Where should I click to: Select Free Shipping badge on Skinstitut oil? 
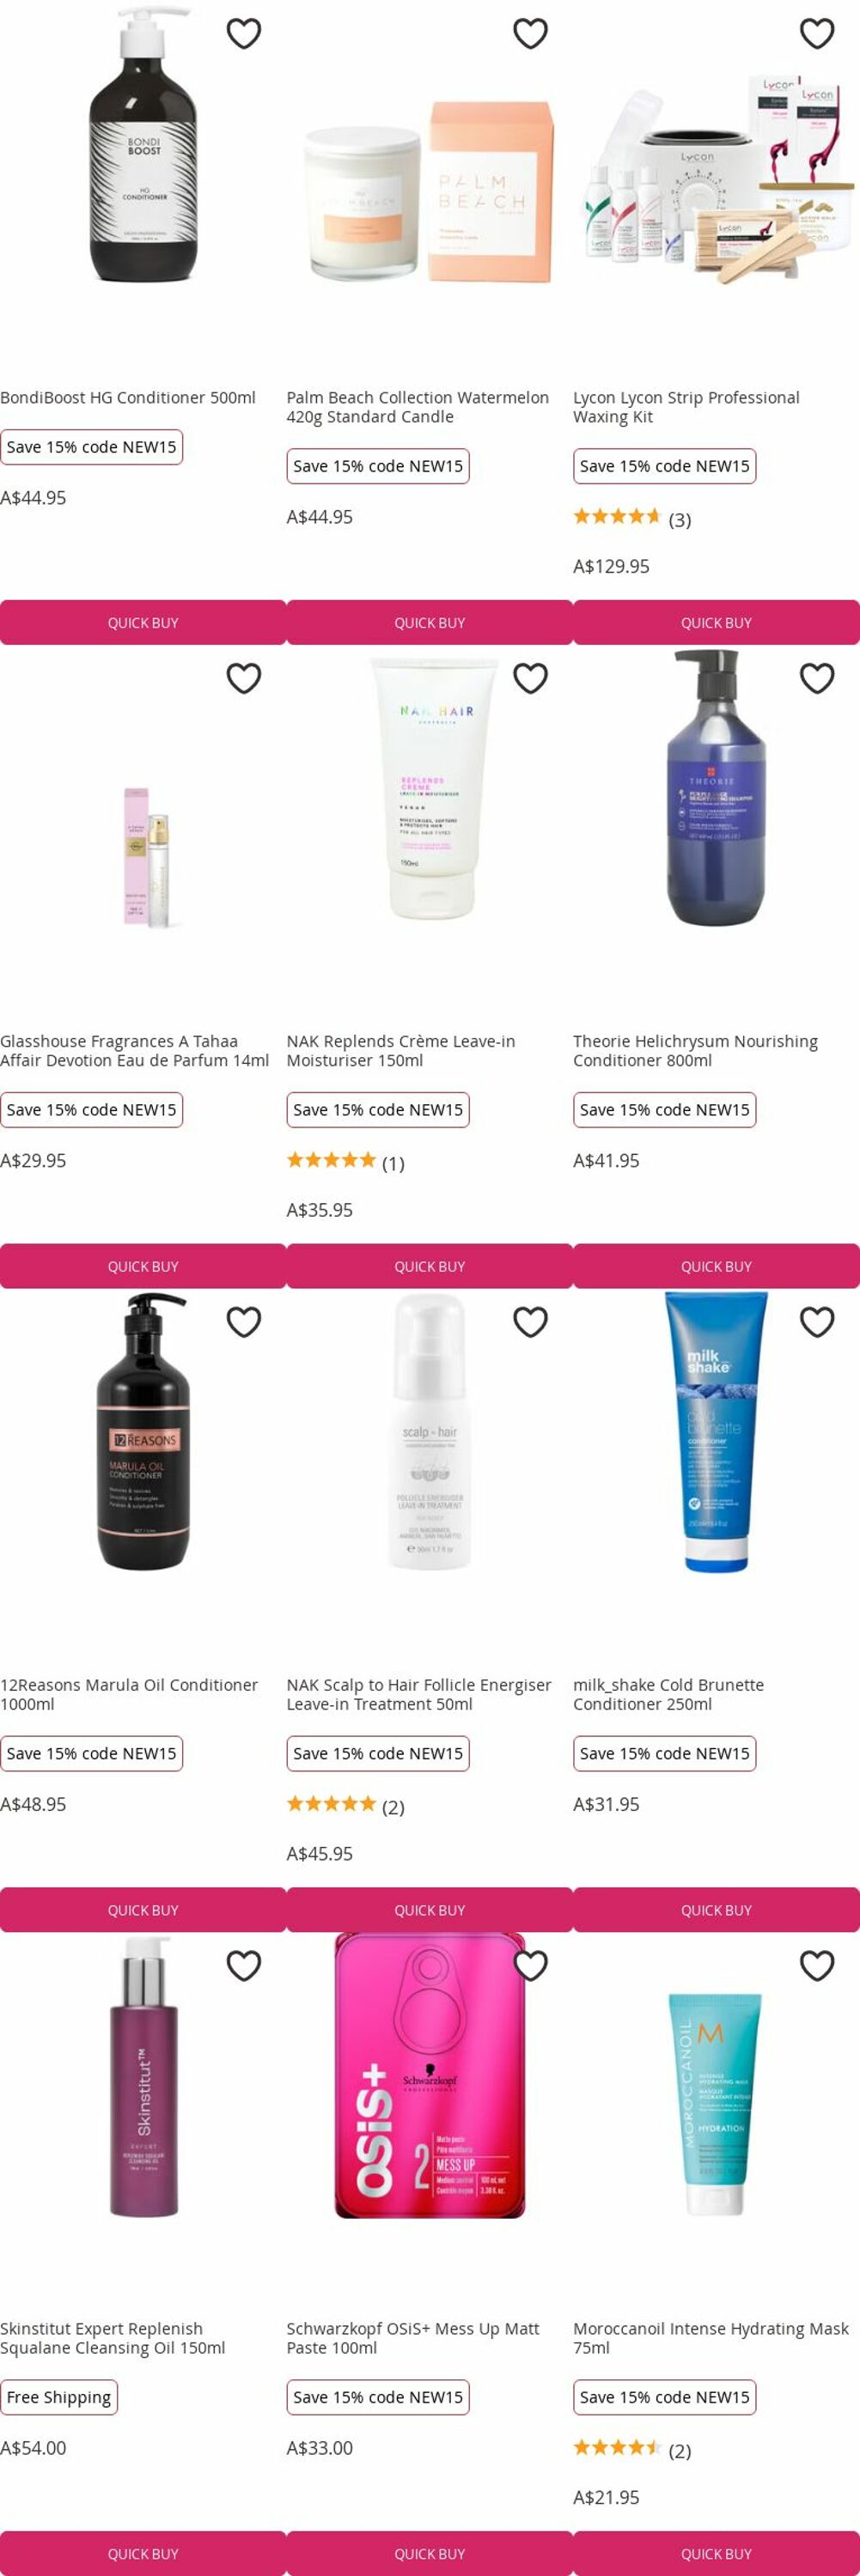point(59,2397)
